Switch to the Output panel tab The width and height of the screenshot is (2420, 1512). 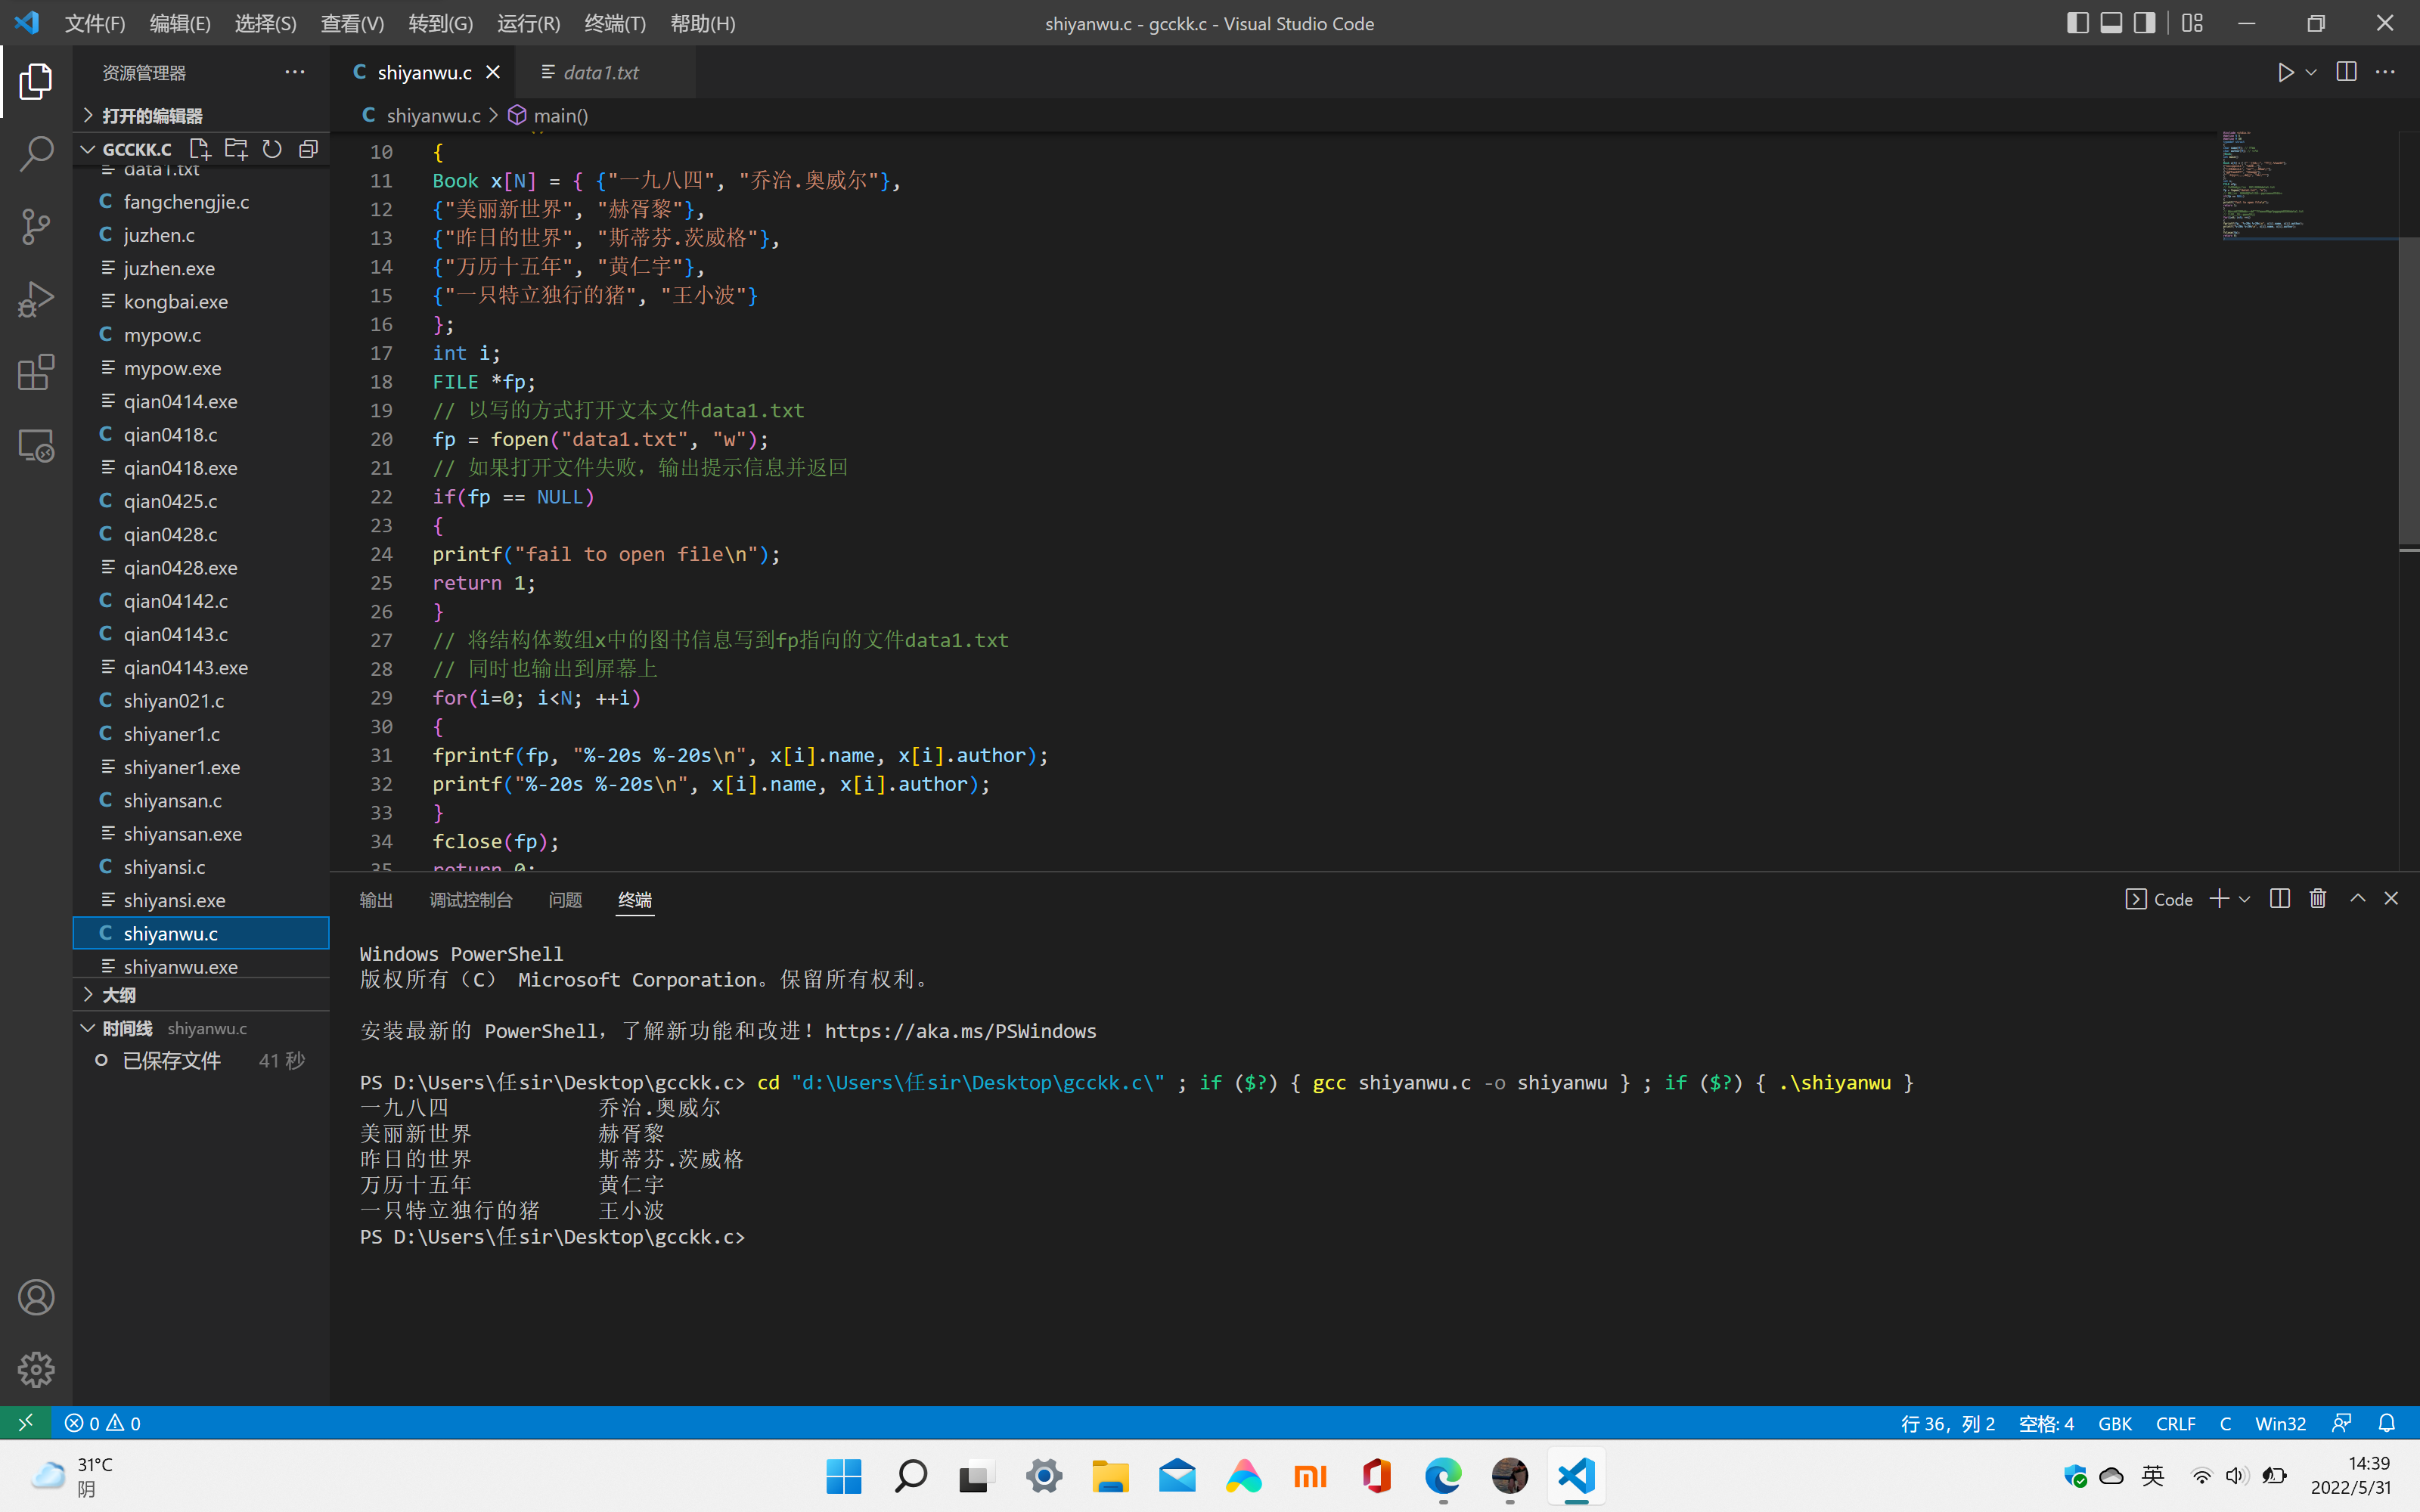coord(376,900)
